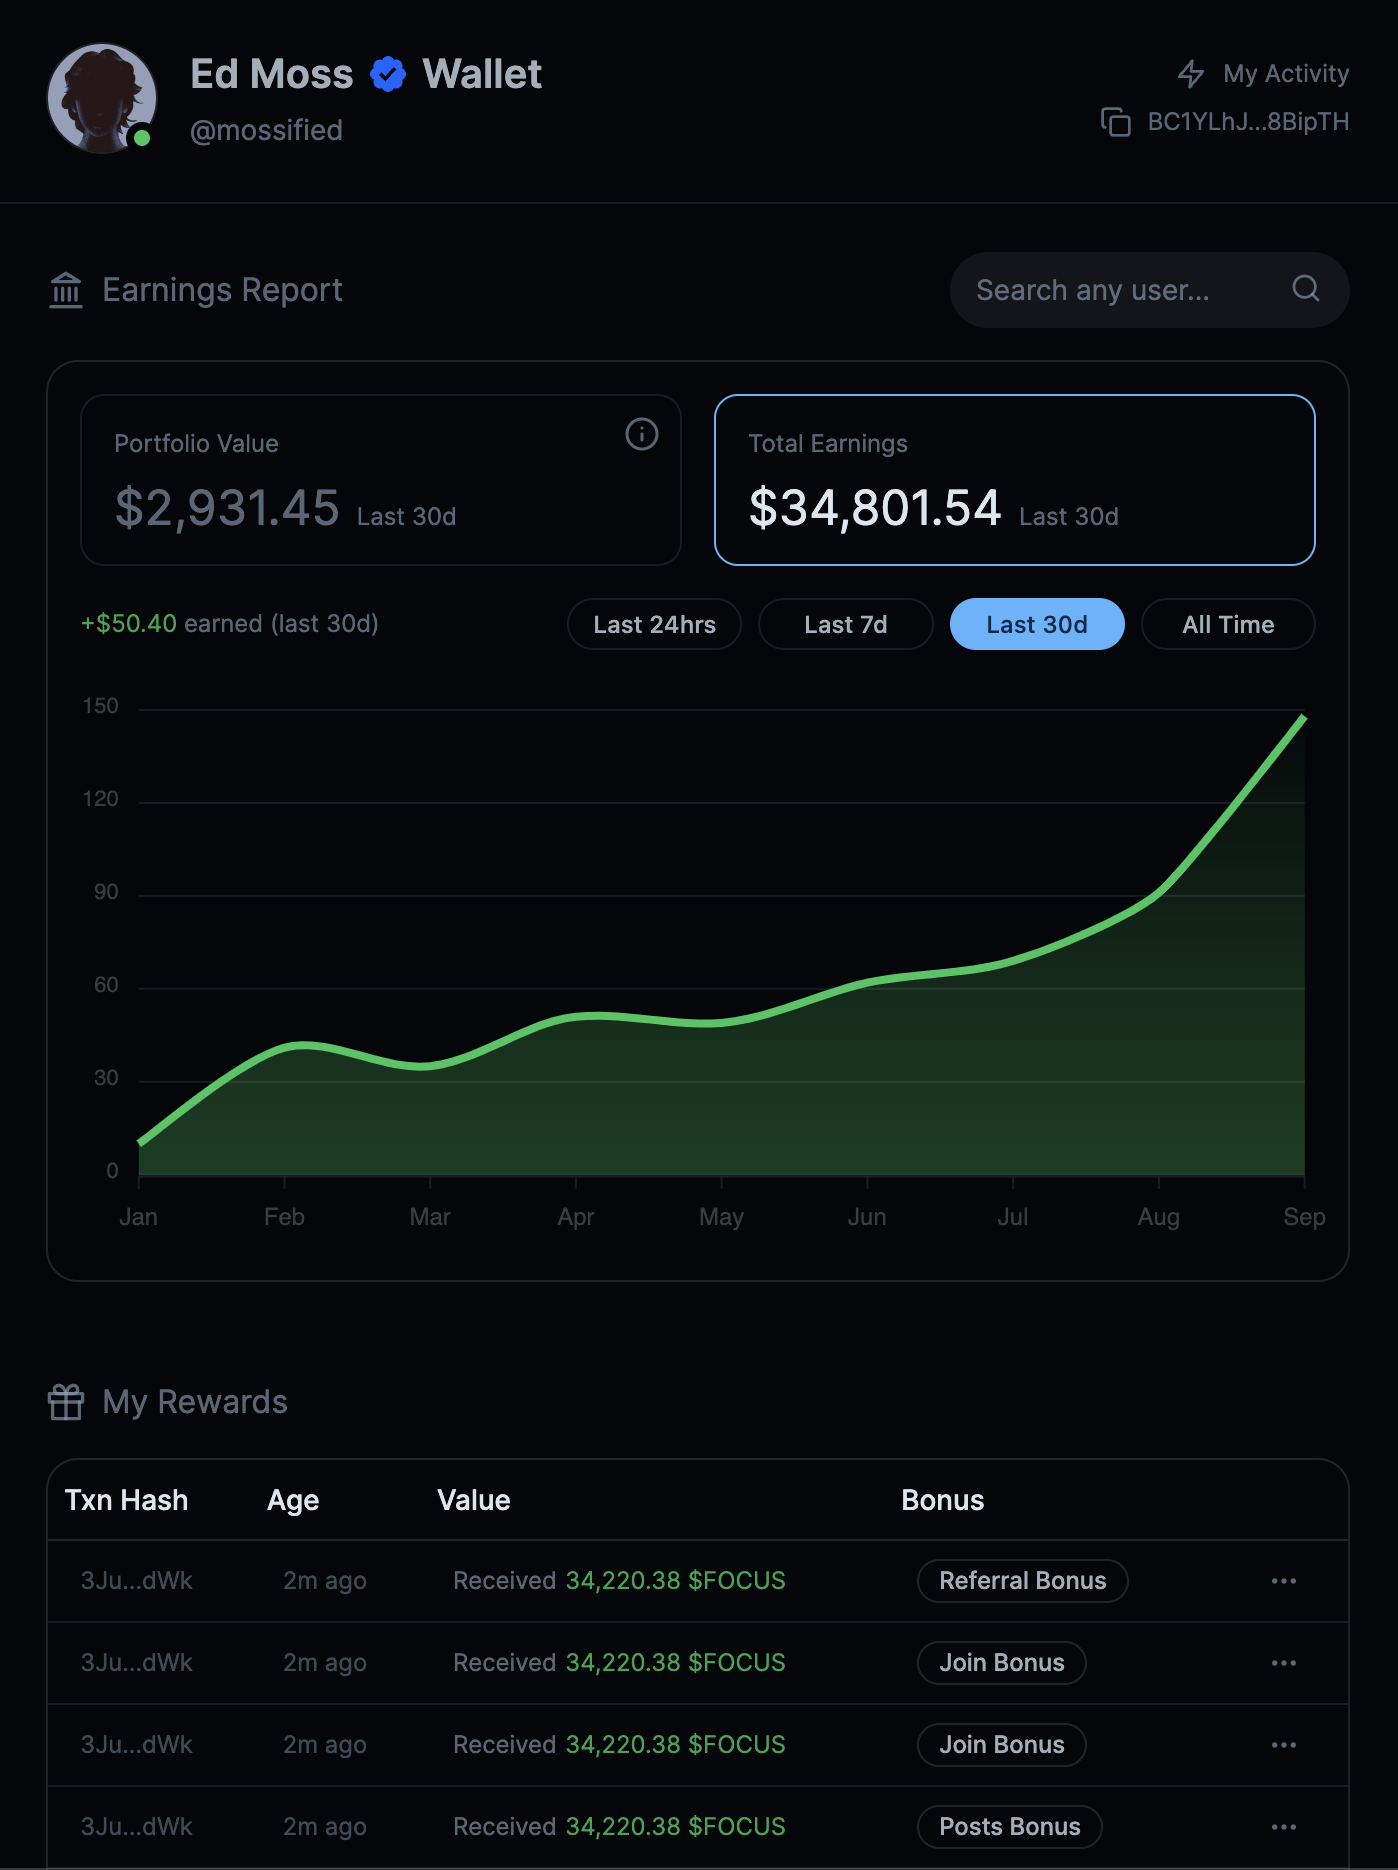The image size is (1398, 1870).
Task: Select the Total Earnings card
Action: pos(1014,480)
